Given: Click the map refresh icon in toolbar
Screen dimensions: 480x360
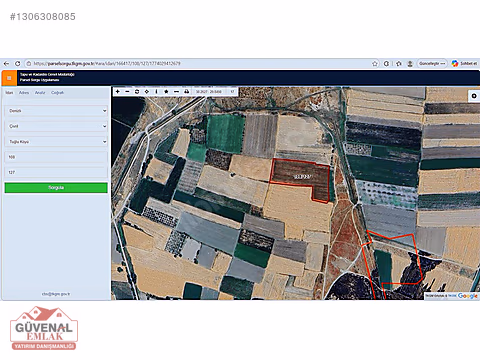Looking at the screenshot, I should [137, 91].
